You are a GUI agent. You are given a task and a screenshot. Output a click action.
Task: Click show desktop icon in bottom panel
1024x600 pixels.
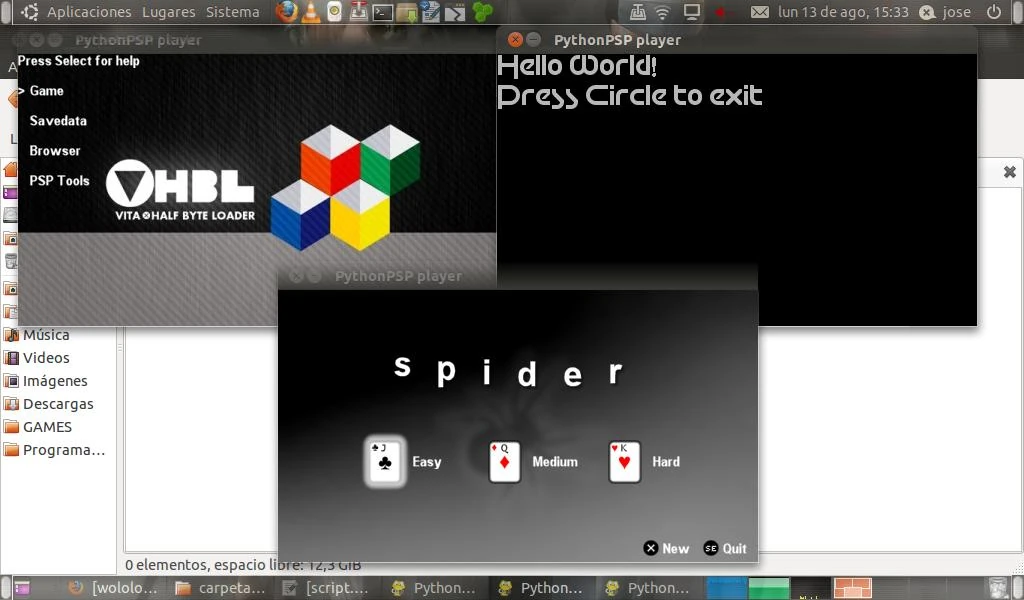(x=22, y=588)
